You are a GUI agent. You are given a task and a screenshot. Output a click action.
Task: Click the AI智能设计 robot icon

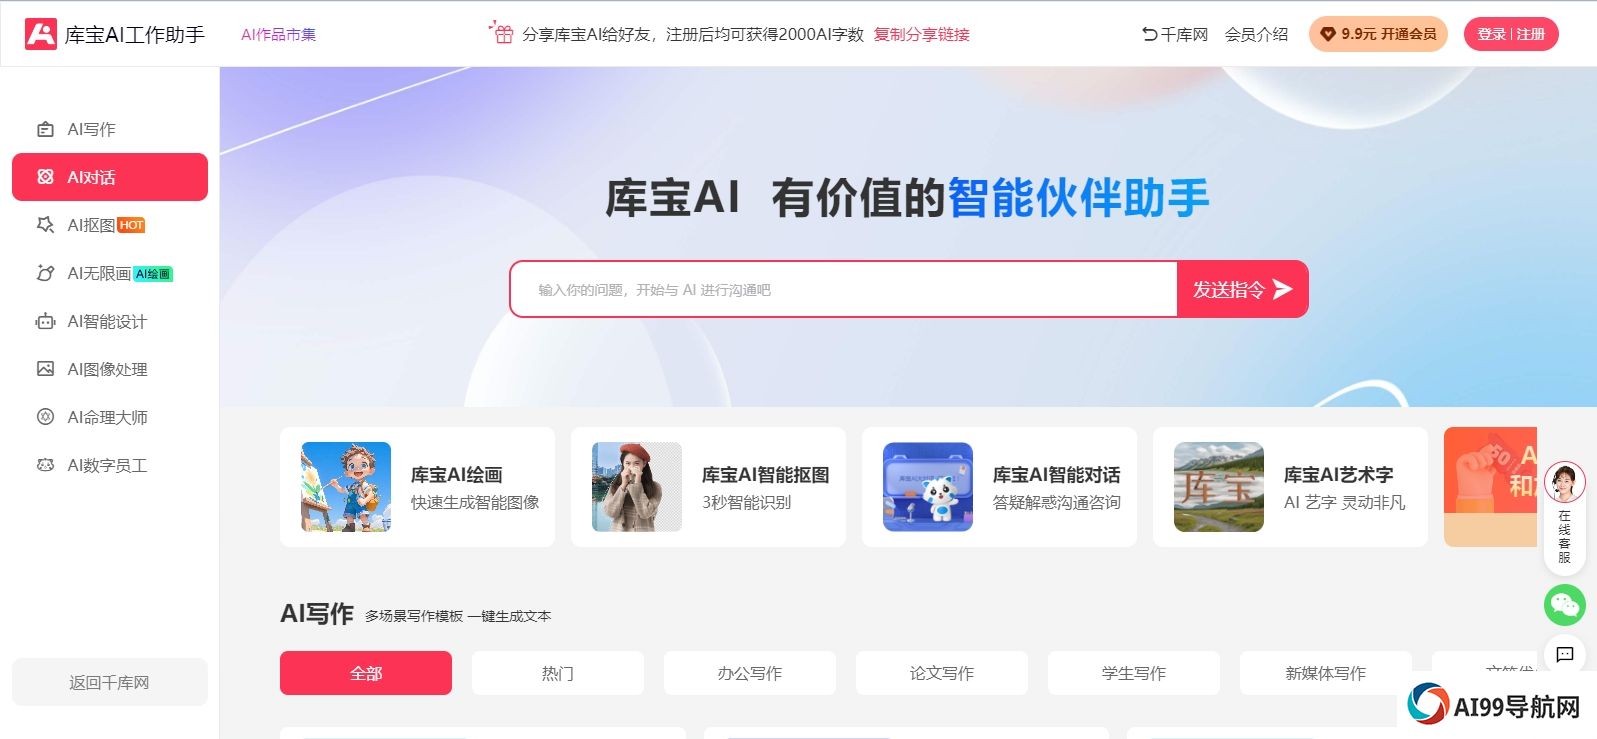pyautogui.click(x=45, y=321)
